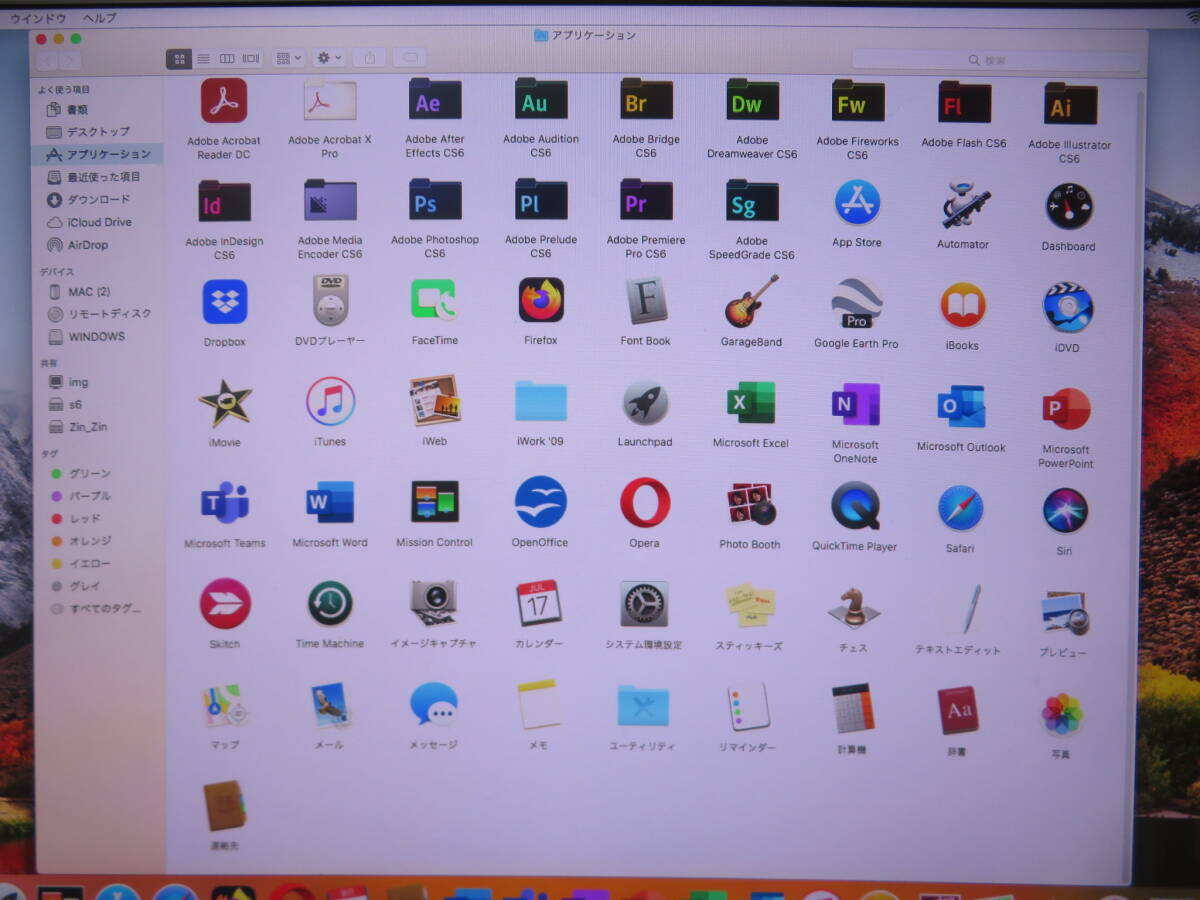
Task: Select Adobe Dreamweaver CS6 folder
Action: pos(752,101)
